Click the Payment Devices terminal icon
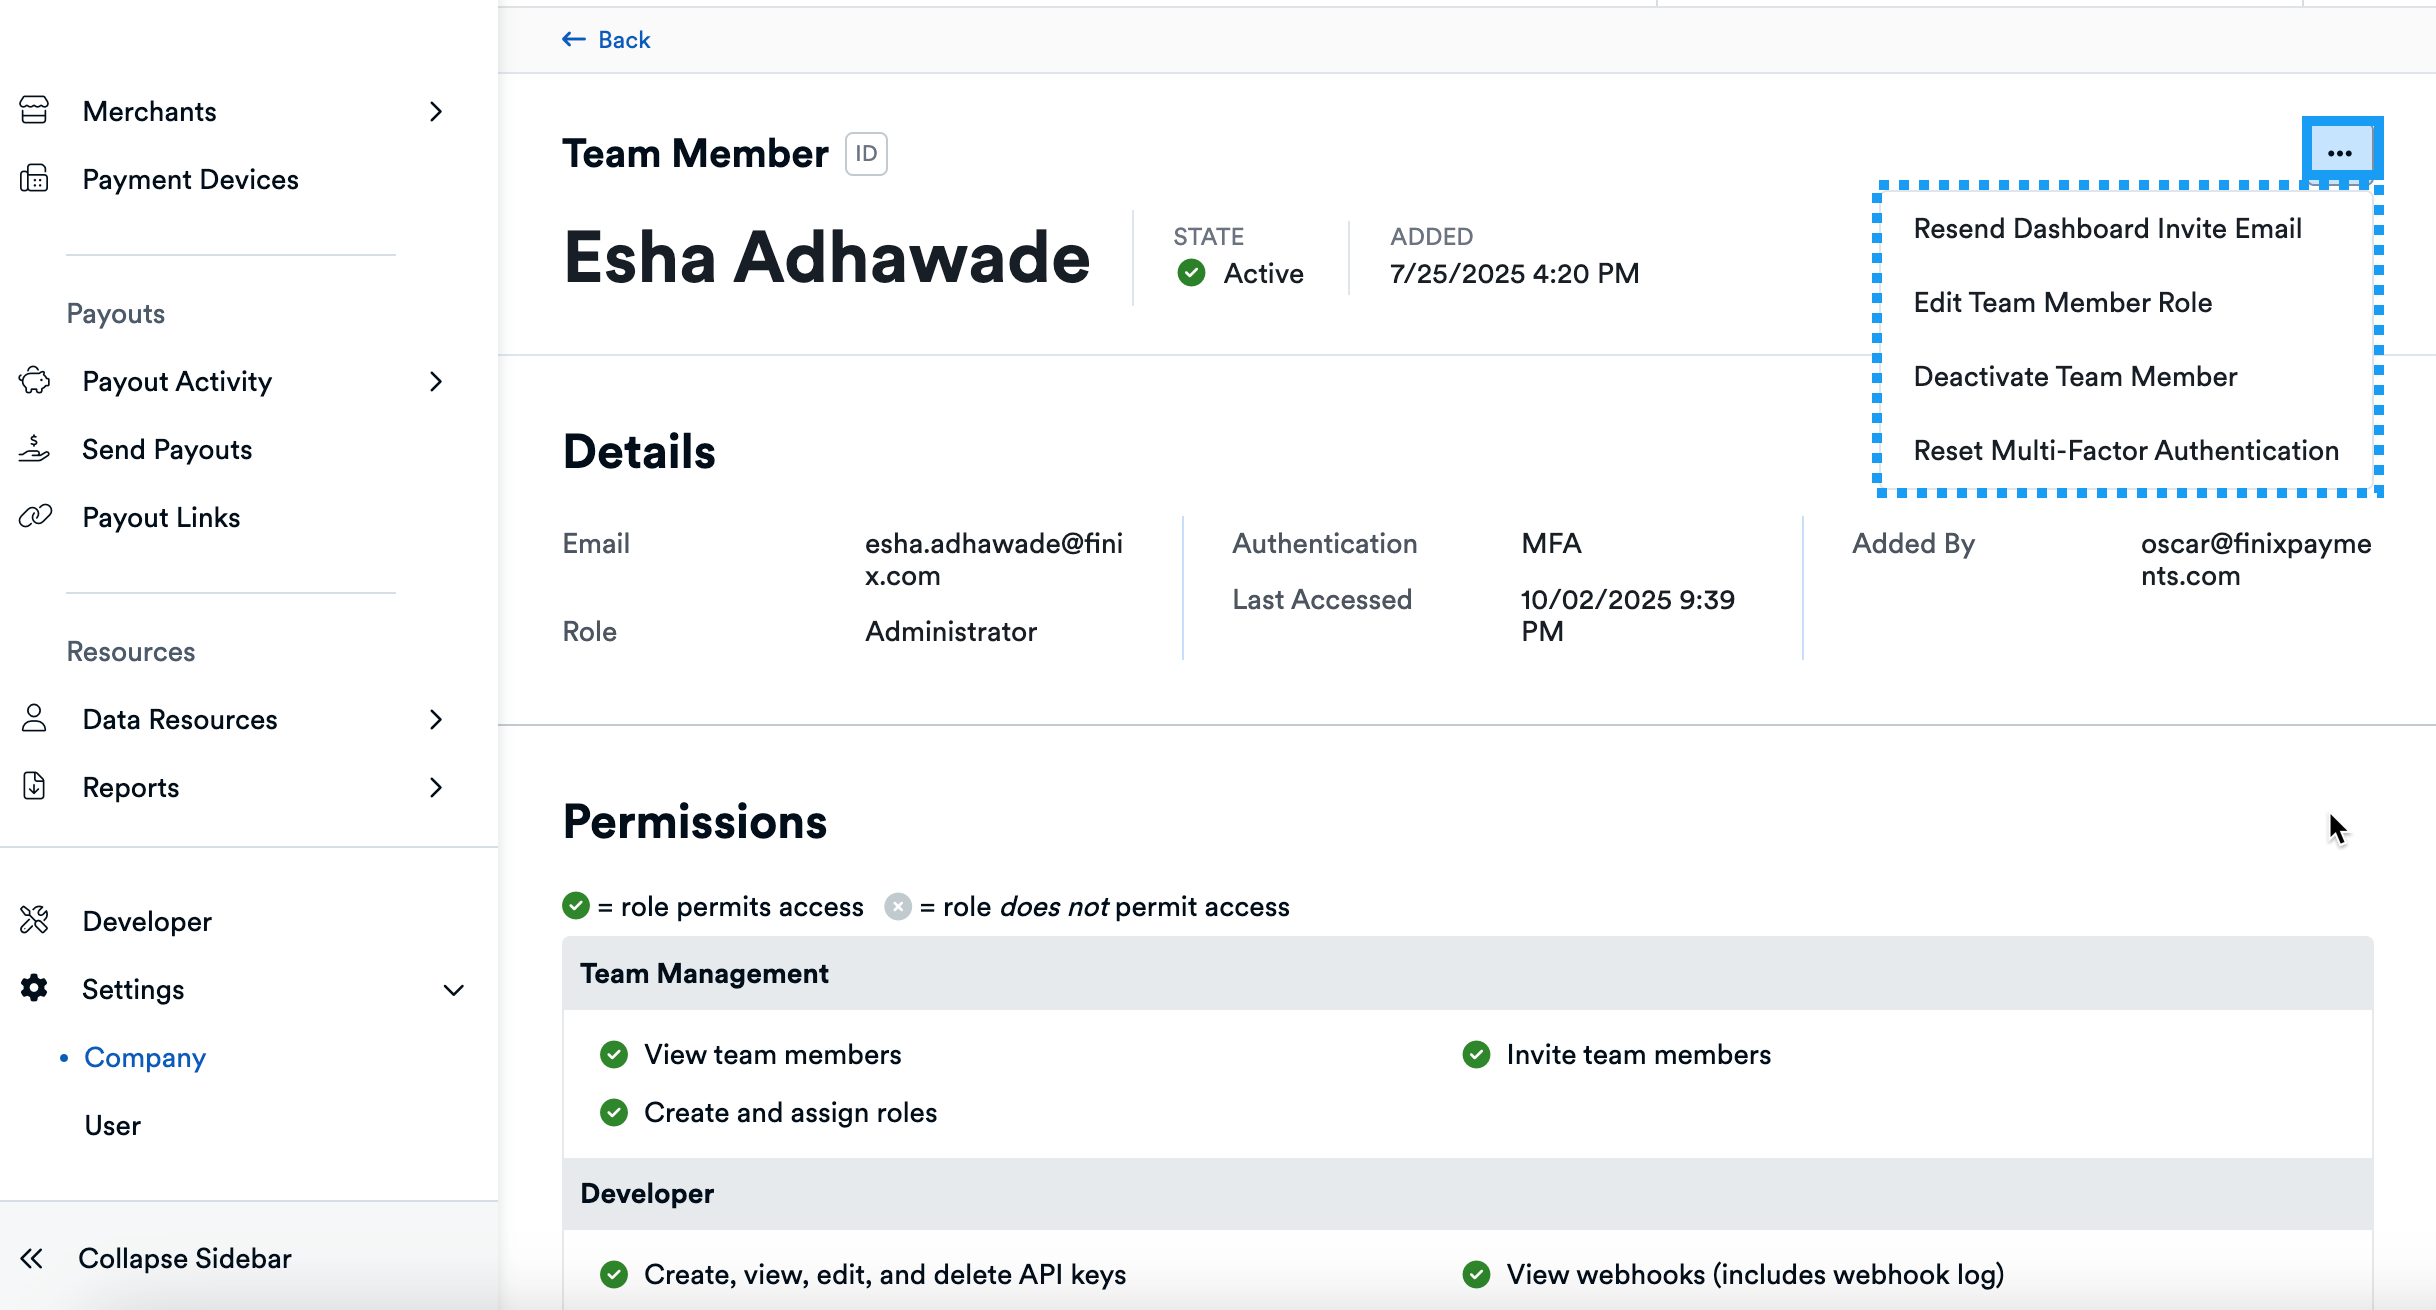 (34, 179)
